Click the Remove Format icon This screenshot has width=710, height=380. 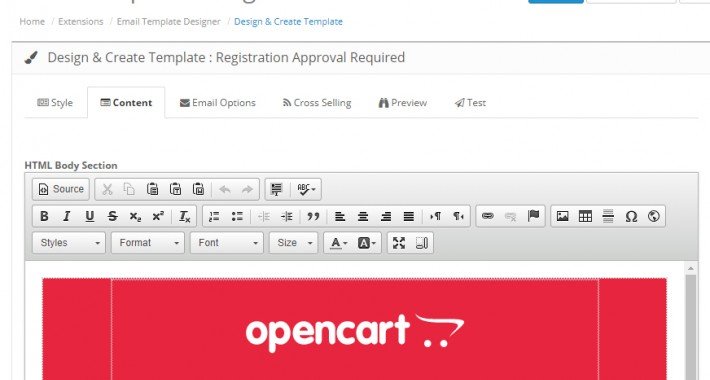184,216
